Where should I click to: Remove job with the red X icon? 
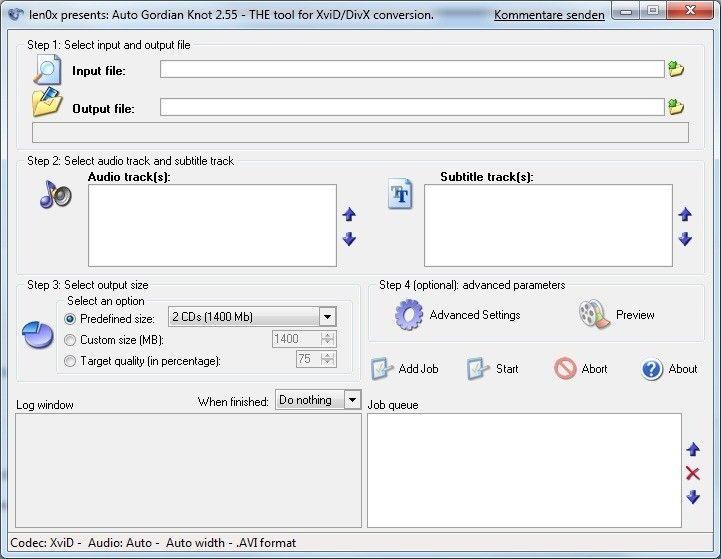pos(693,473)
